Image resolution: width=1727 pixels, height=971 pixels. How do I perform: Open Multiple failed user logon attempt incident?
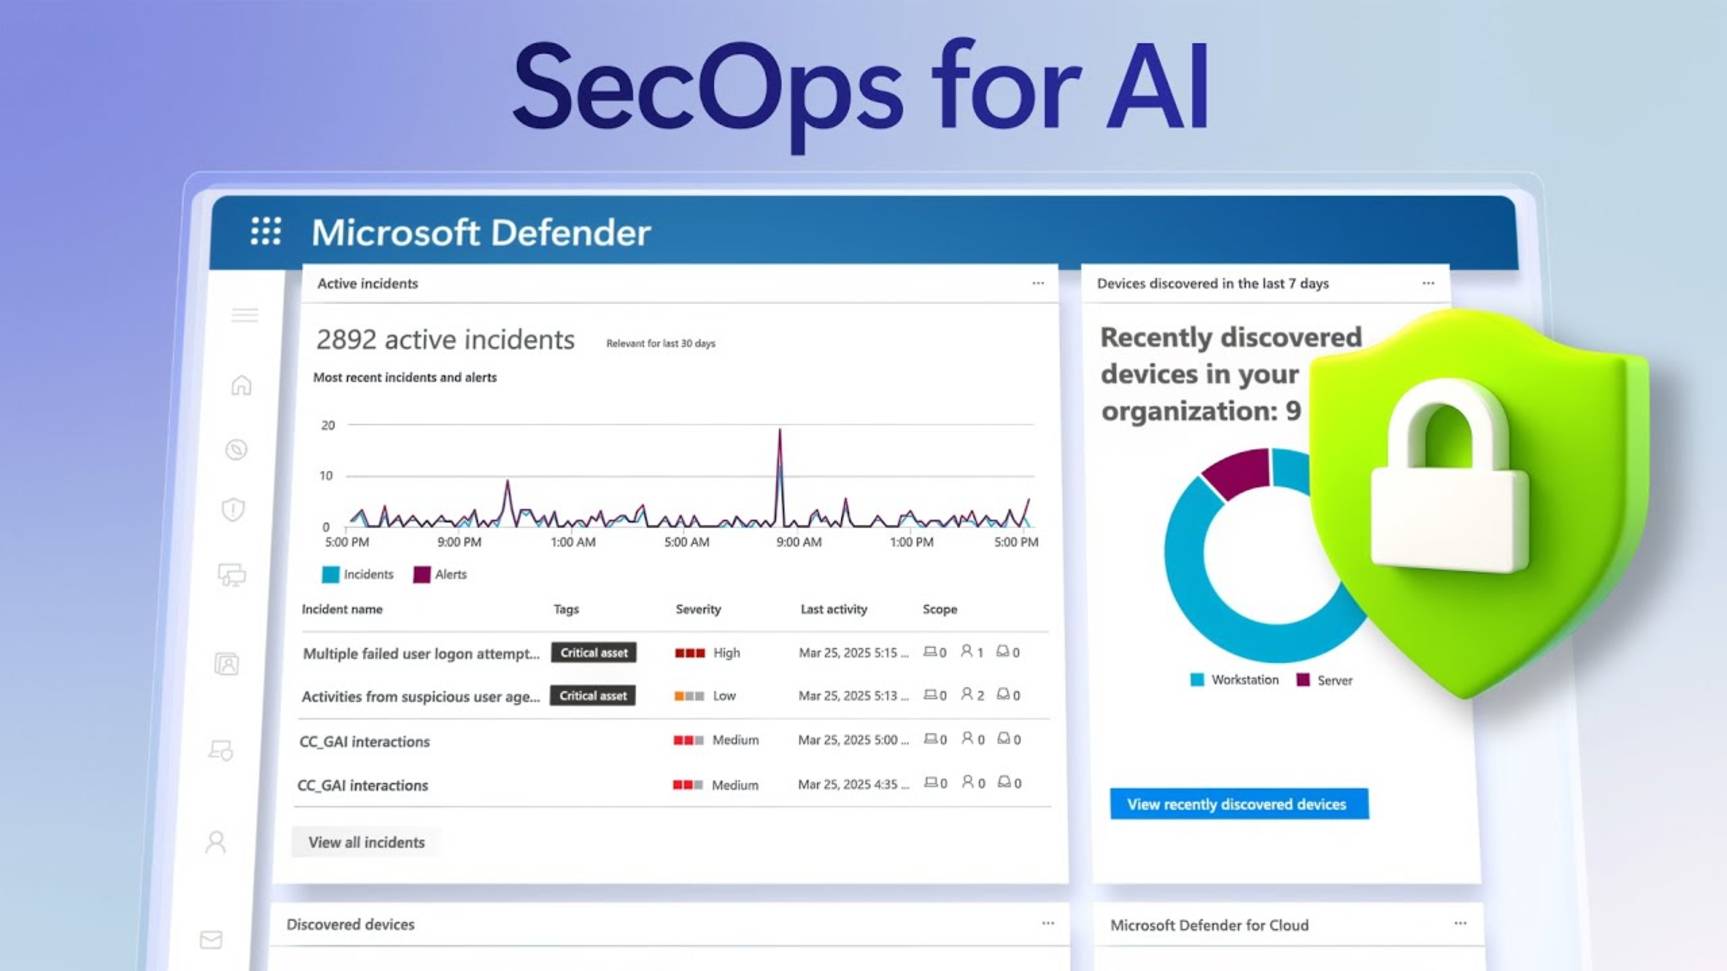click(421, 653)
